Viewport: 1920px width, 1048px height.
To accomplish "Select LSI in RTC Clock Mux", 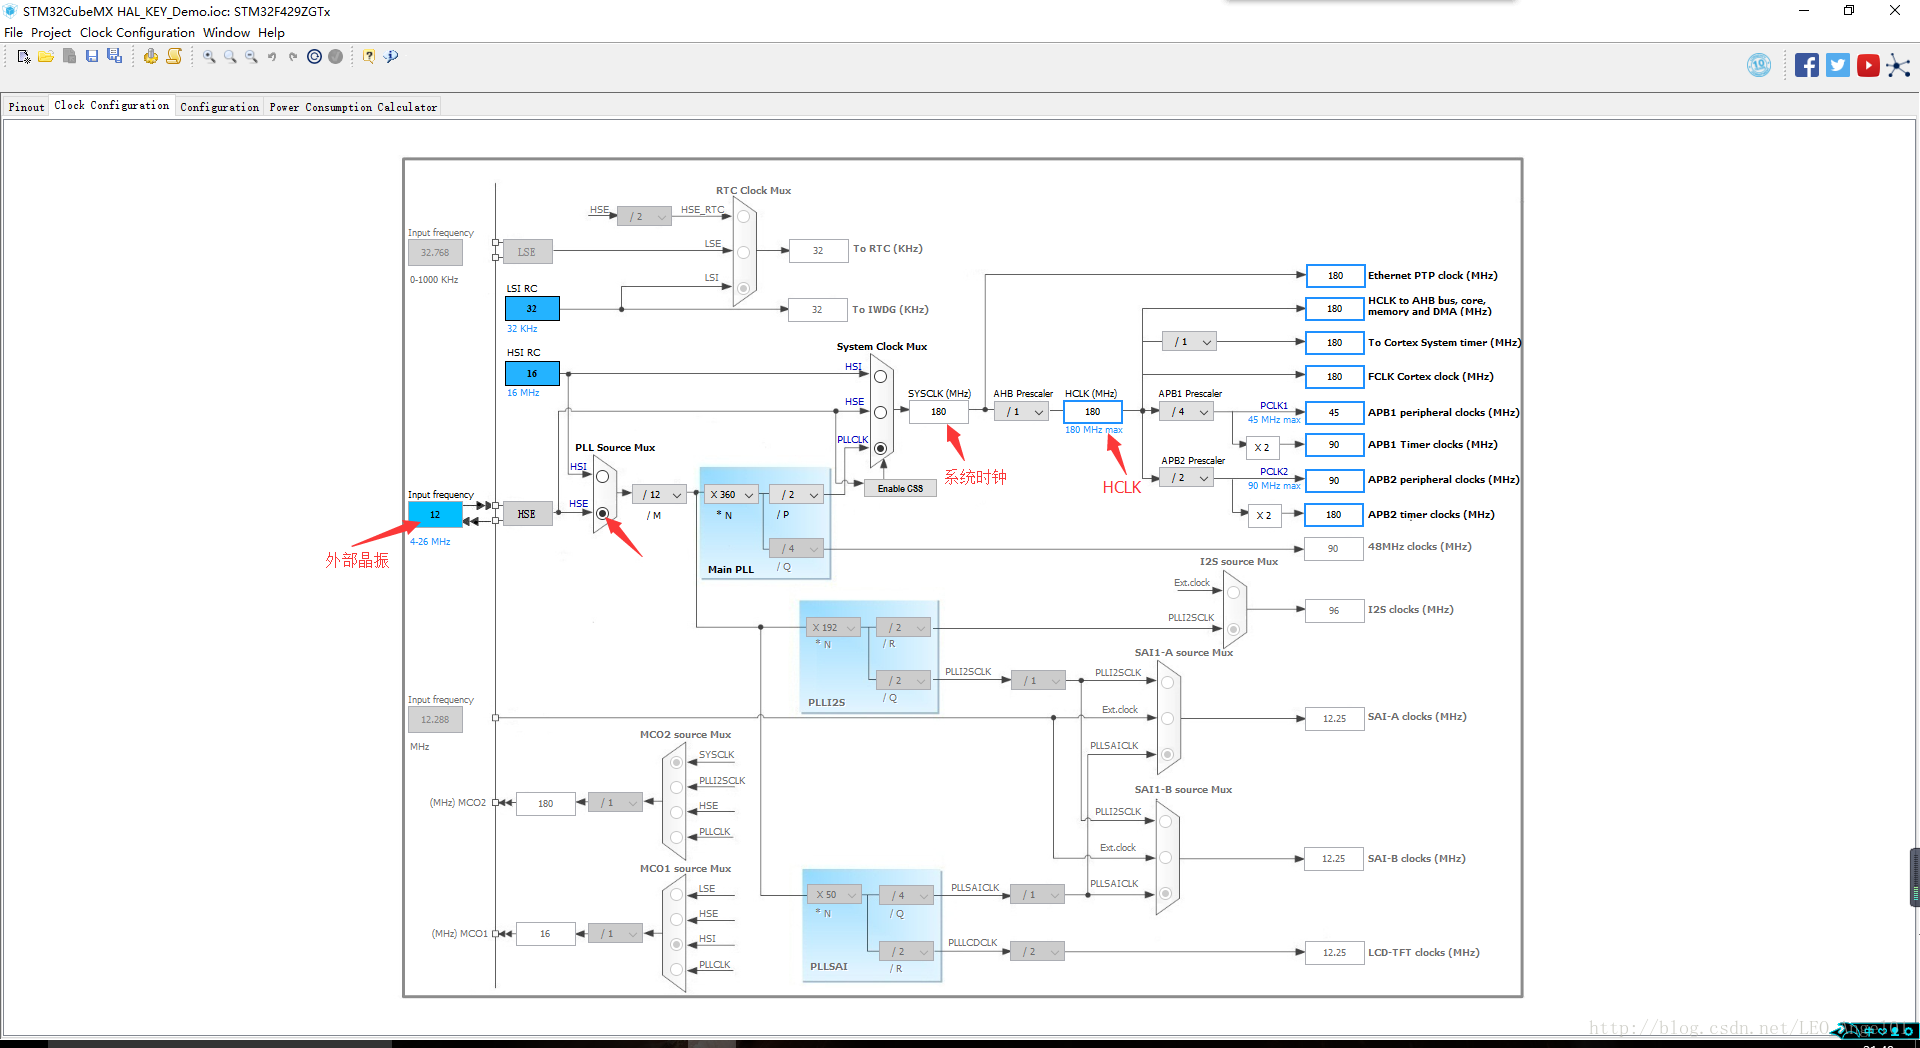I will [x=743, y=288].
